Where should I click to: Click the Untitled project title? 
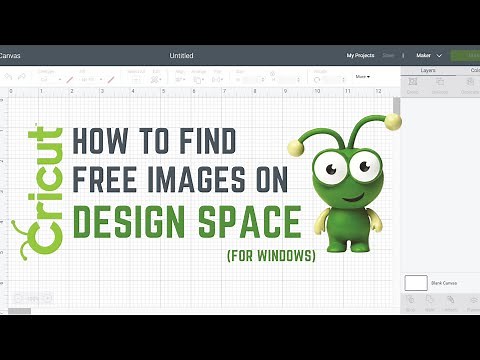click(181, 56)
